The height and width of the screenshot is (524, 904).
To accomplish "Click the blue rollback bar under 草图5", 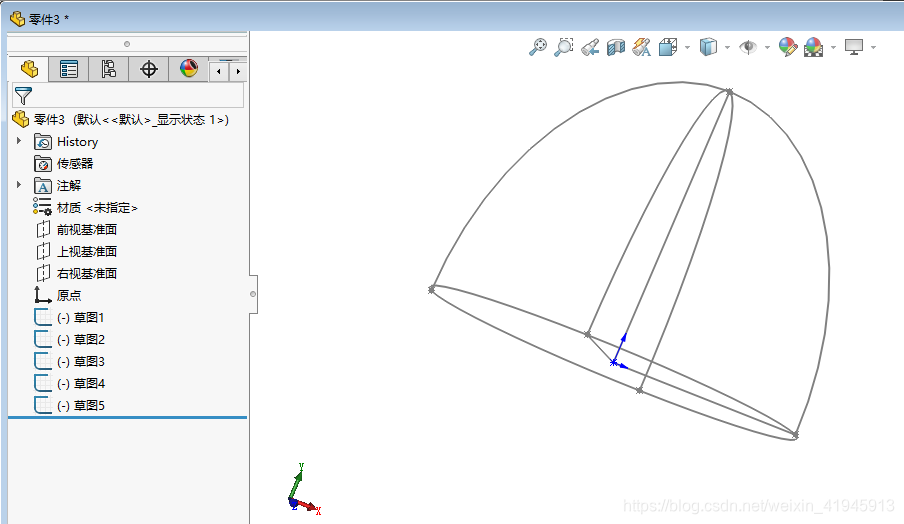I will pyautogui.click(x=127, y=417).
